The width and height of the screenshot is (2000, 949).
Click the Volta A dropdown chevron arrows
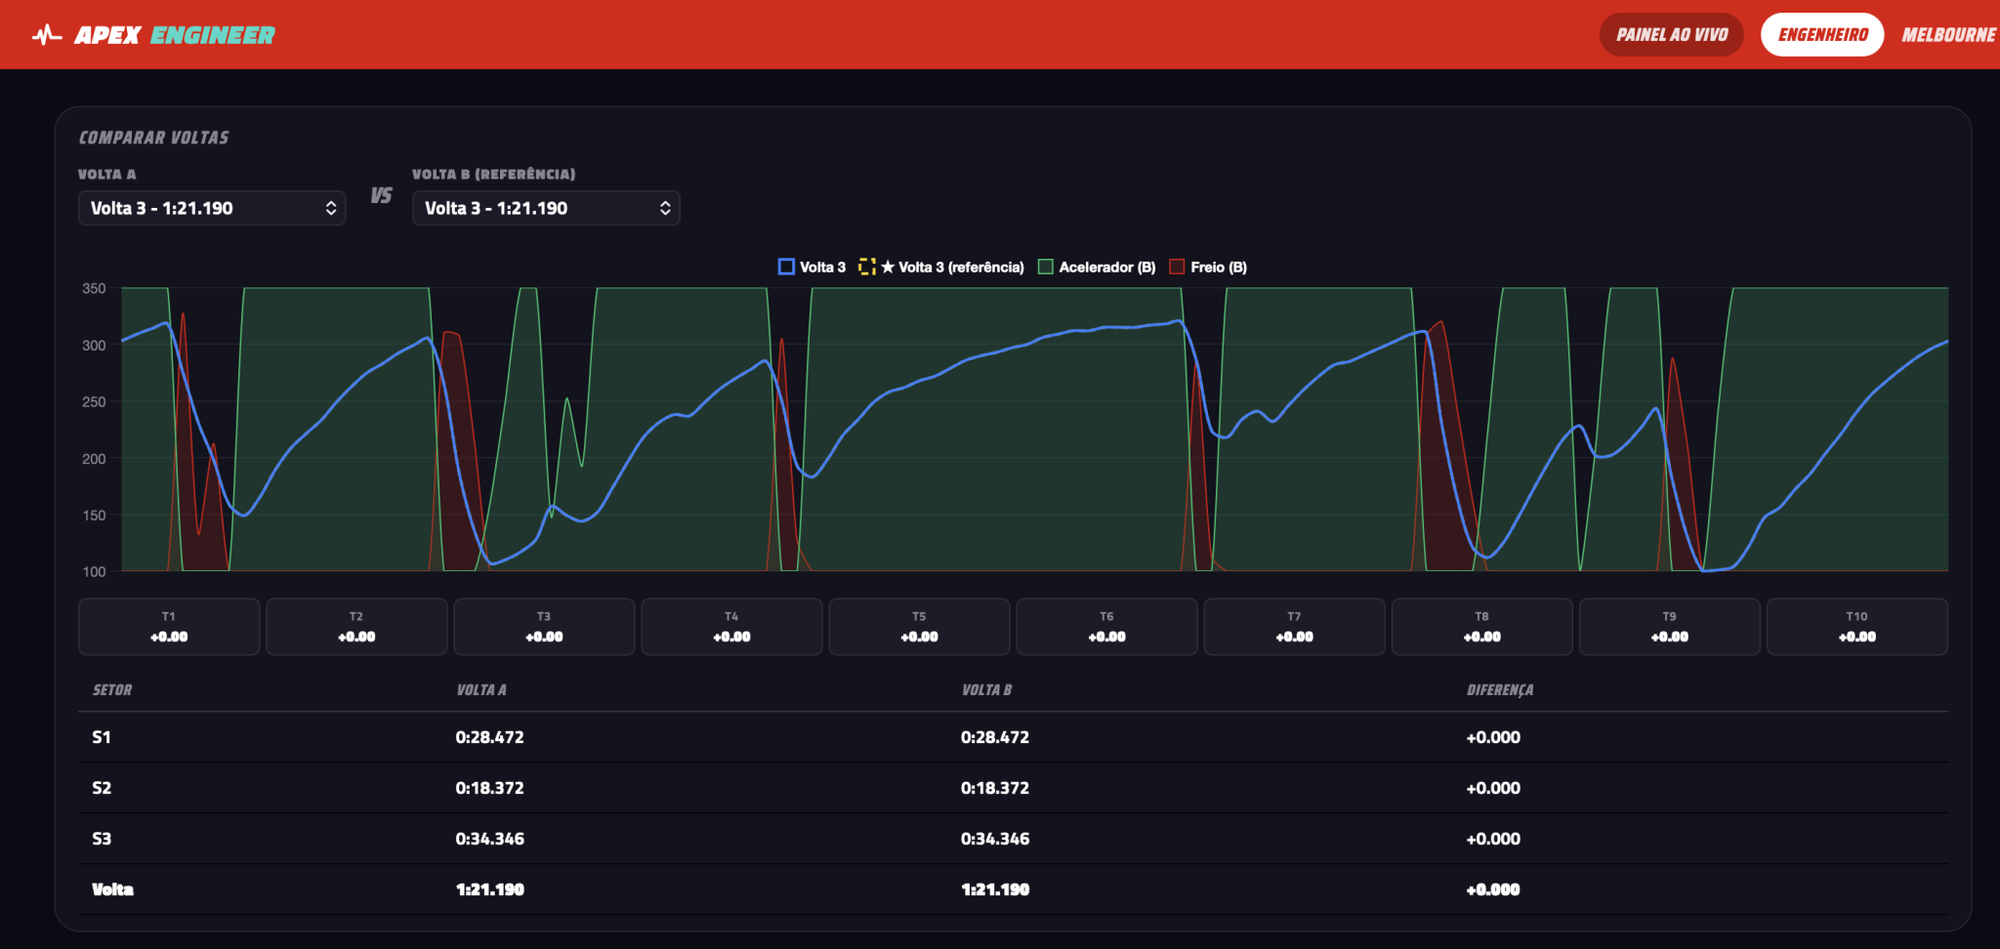[331, 208]
